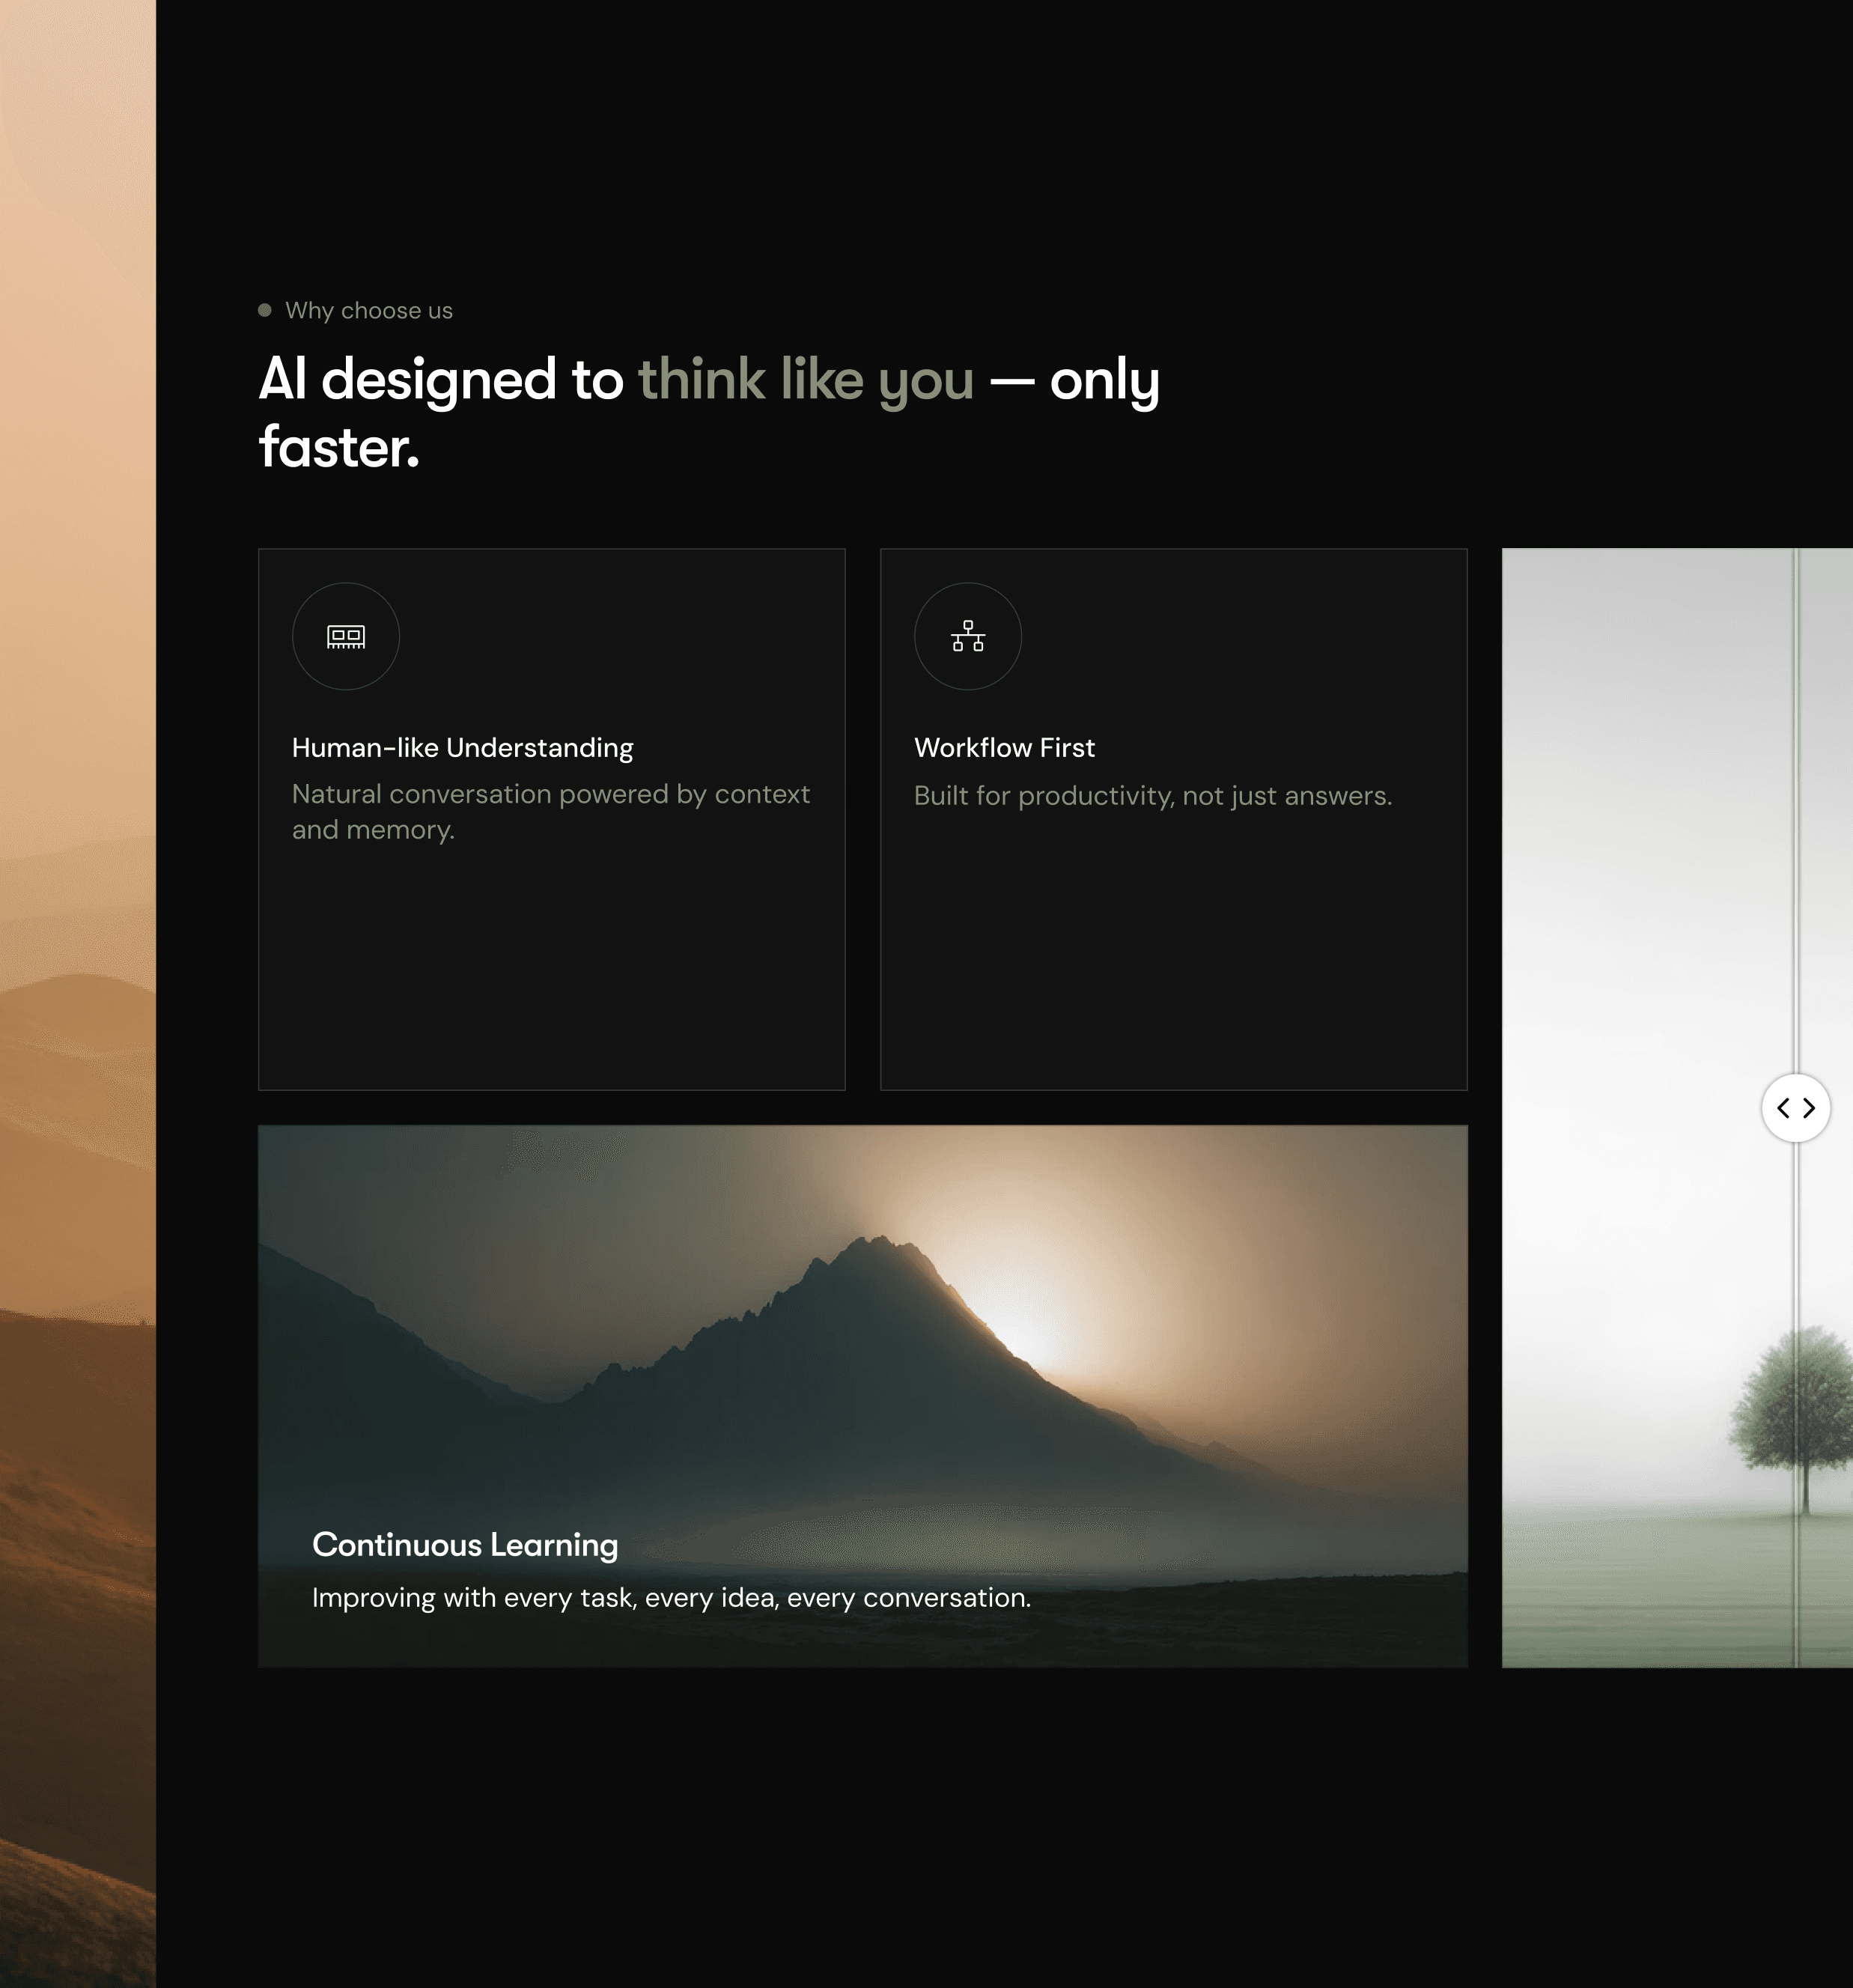Click the left chevron on slider handle

click(1783, 1108)
